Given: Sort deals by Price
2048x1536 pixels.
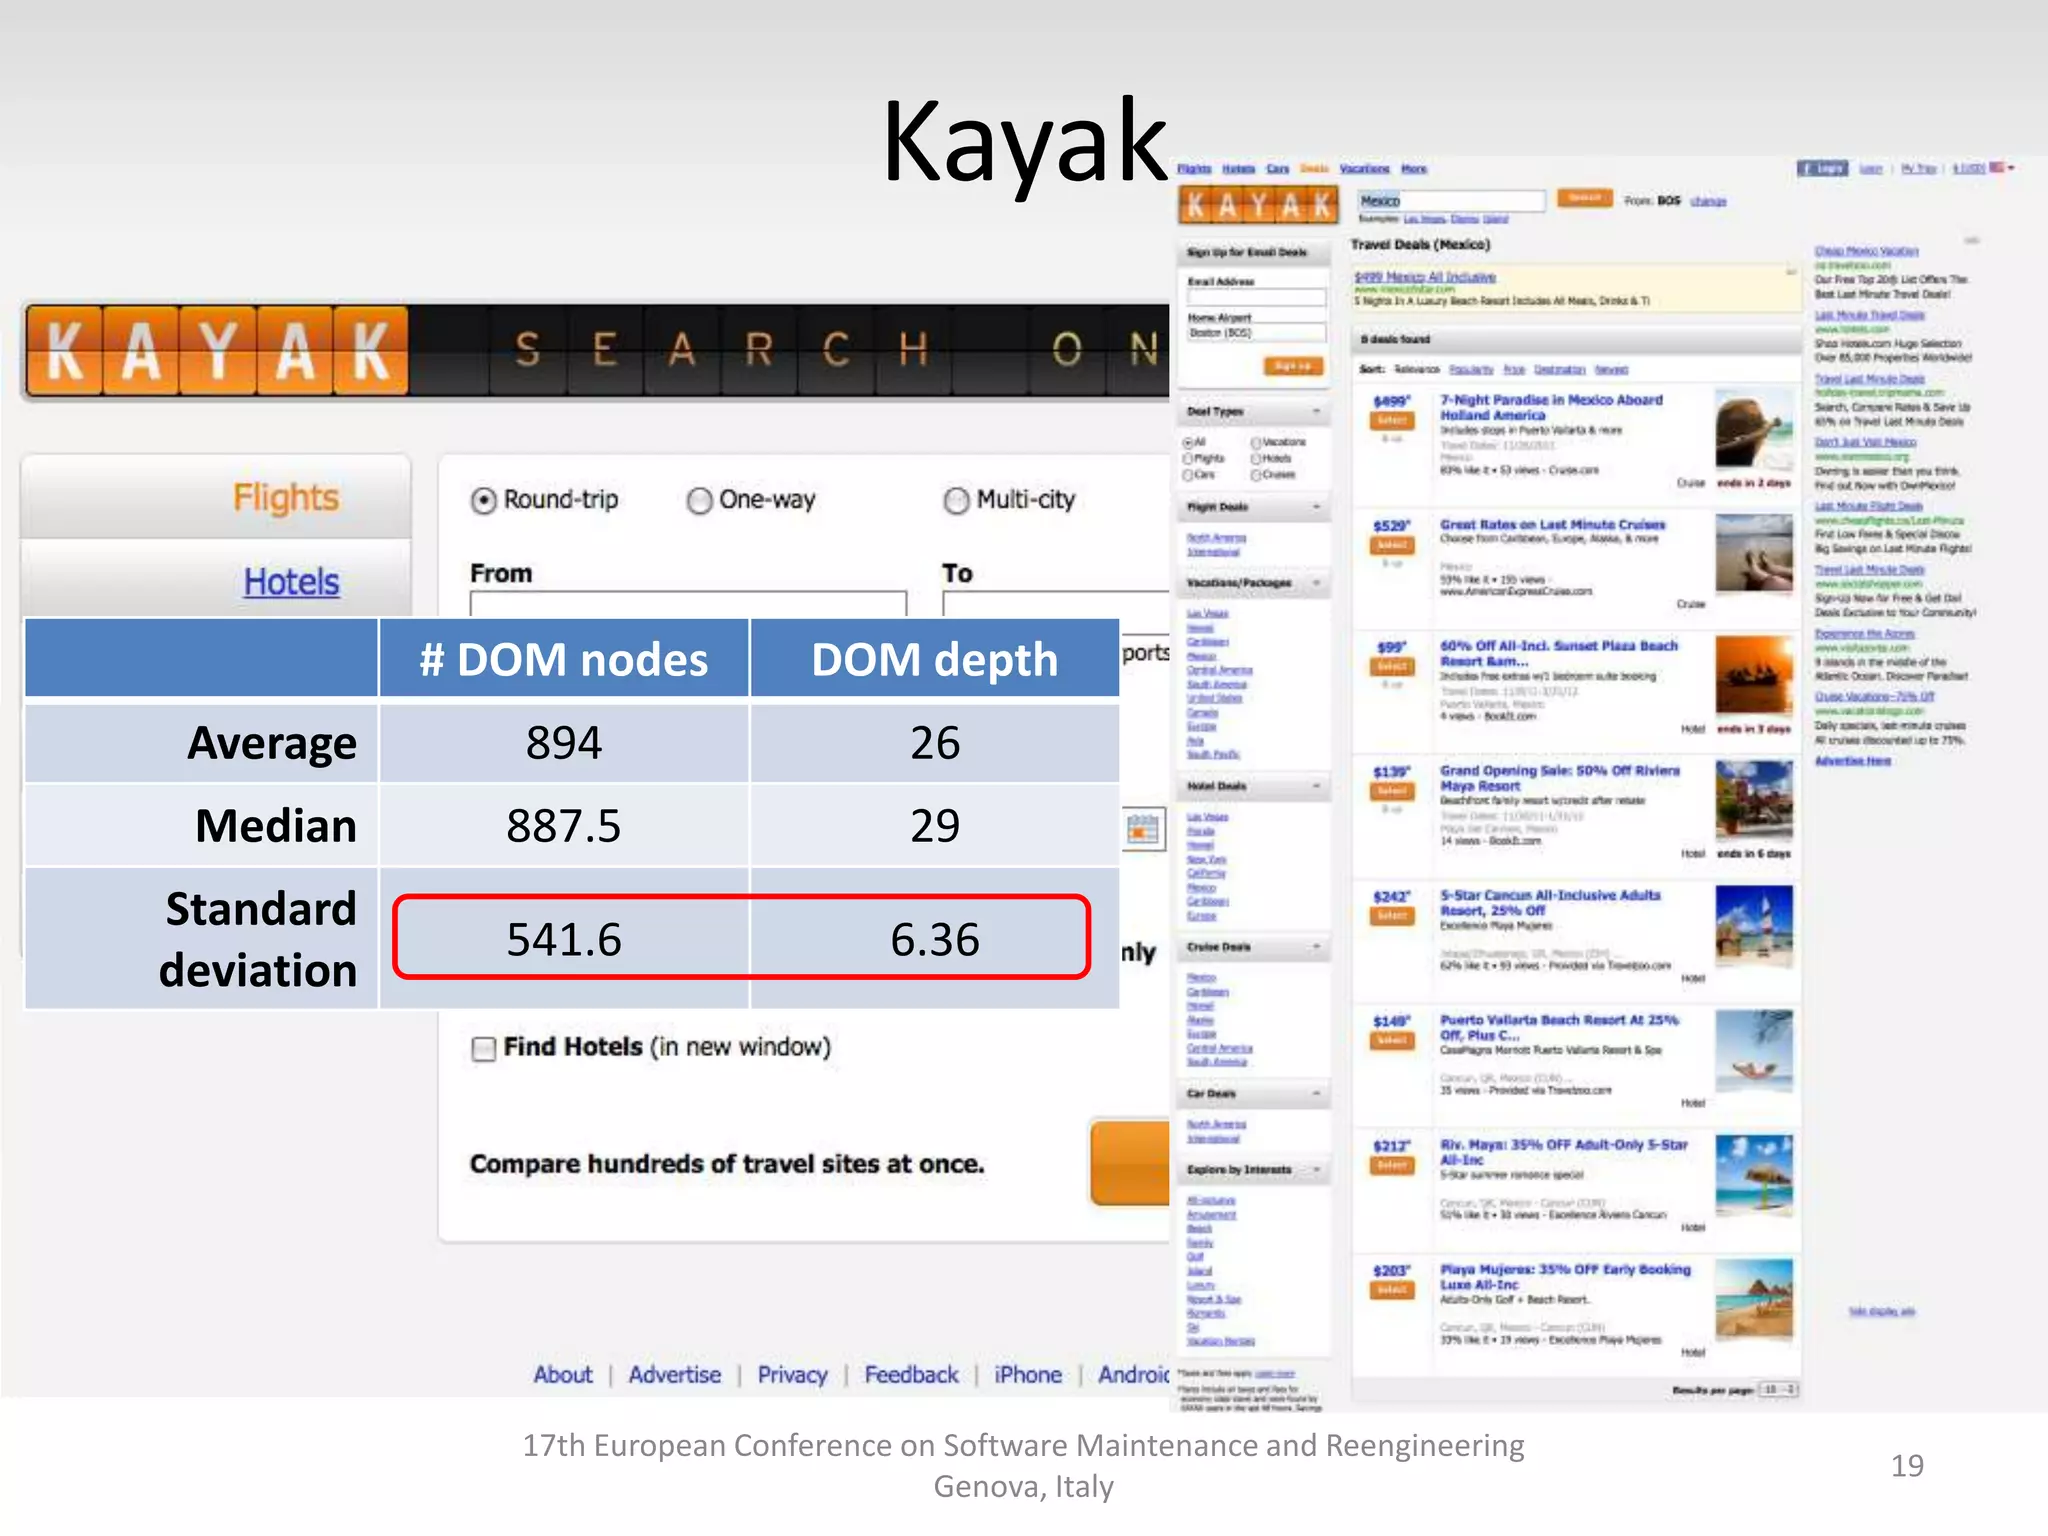Looking at the screenshot, I should click(1514, 370).
